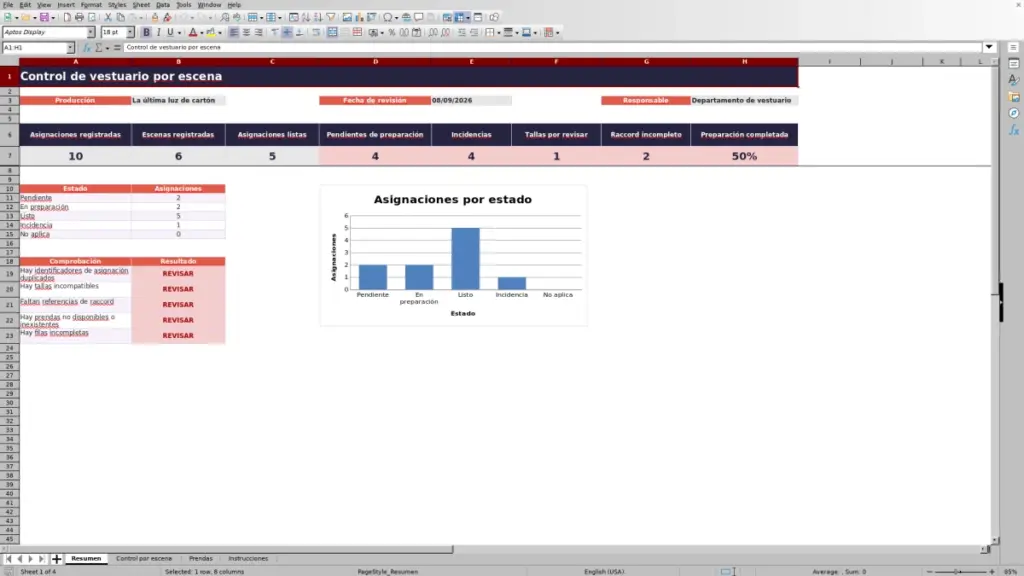Viewport: 1024px width, 576px height.
Task: Open the sidebar settings hamburger button
Action: (x=1014, y=48)
